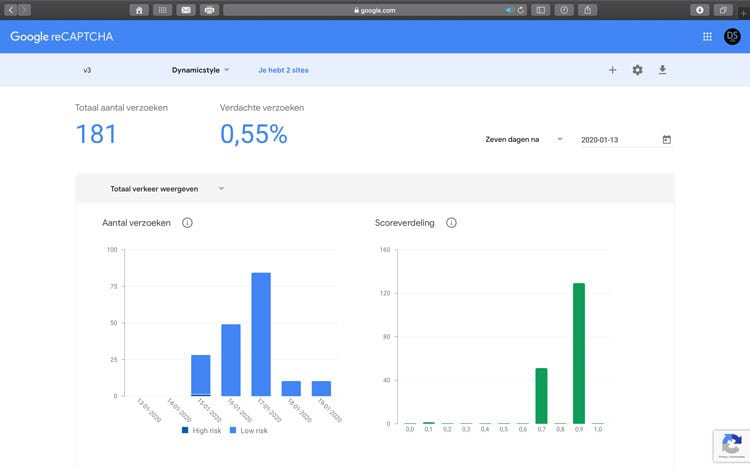This screenshot has width=750, height=469.
Task: Go back with Safari's back arrow
Action: point(11,10)
